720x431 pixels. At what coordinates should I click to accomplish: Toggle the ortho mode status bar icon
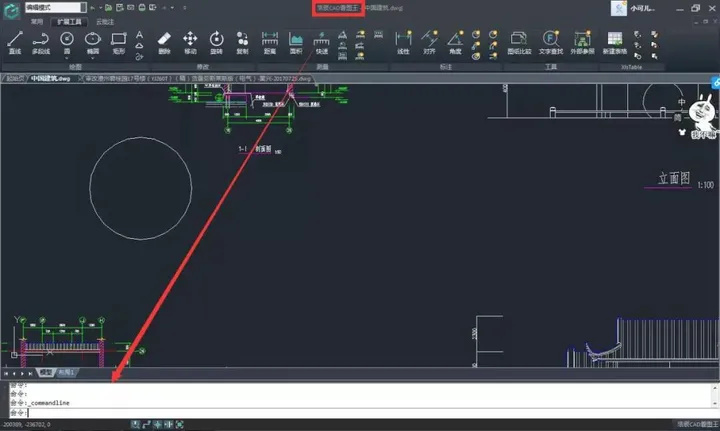coord(146,425)
